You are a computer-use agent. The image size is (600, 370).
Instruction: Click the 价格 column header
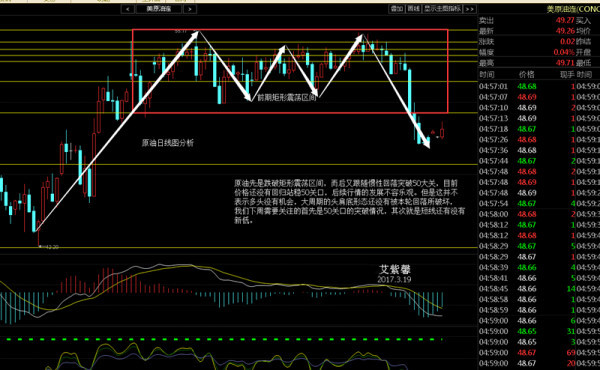[x=527, y=75]
